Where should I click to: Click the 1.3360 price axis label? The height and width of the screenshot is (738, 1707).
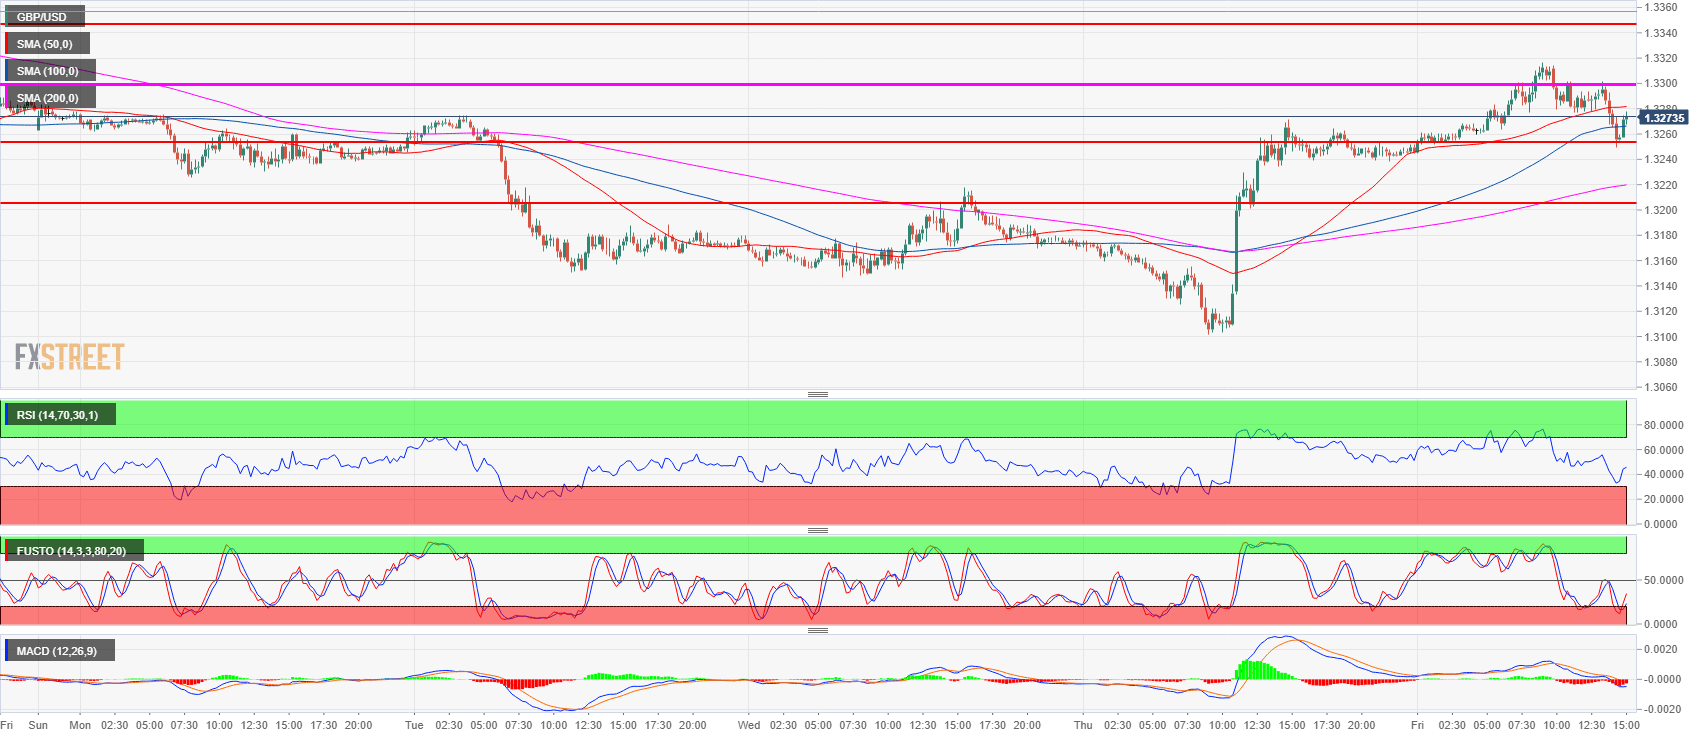pyautogui.click(x=1661, y=7)
